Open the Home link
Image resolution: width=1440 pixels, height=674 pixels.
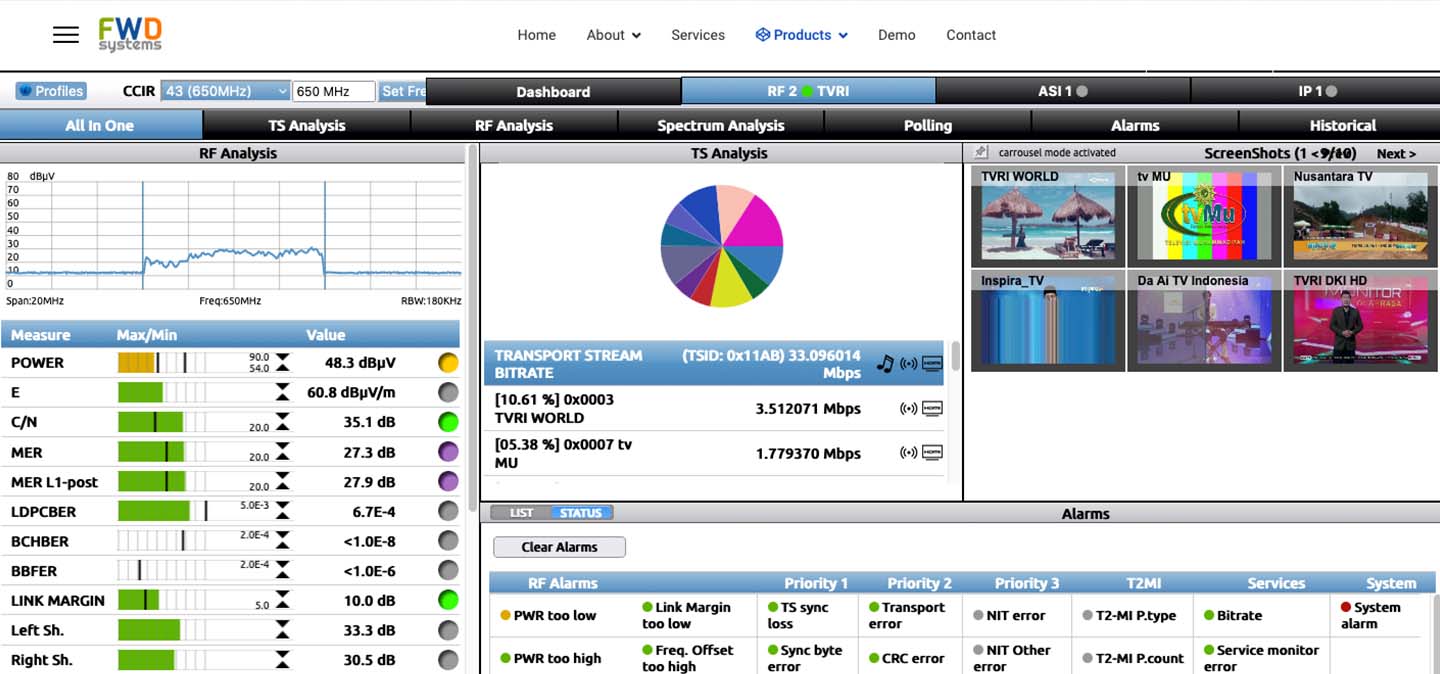pos(536,35)
